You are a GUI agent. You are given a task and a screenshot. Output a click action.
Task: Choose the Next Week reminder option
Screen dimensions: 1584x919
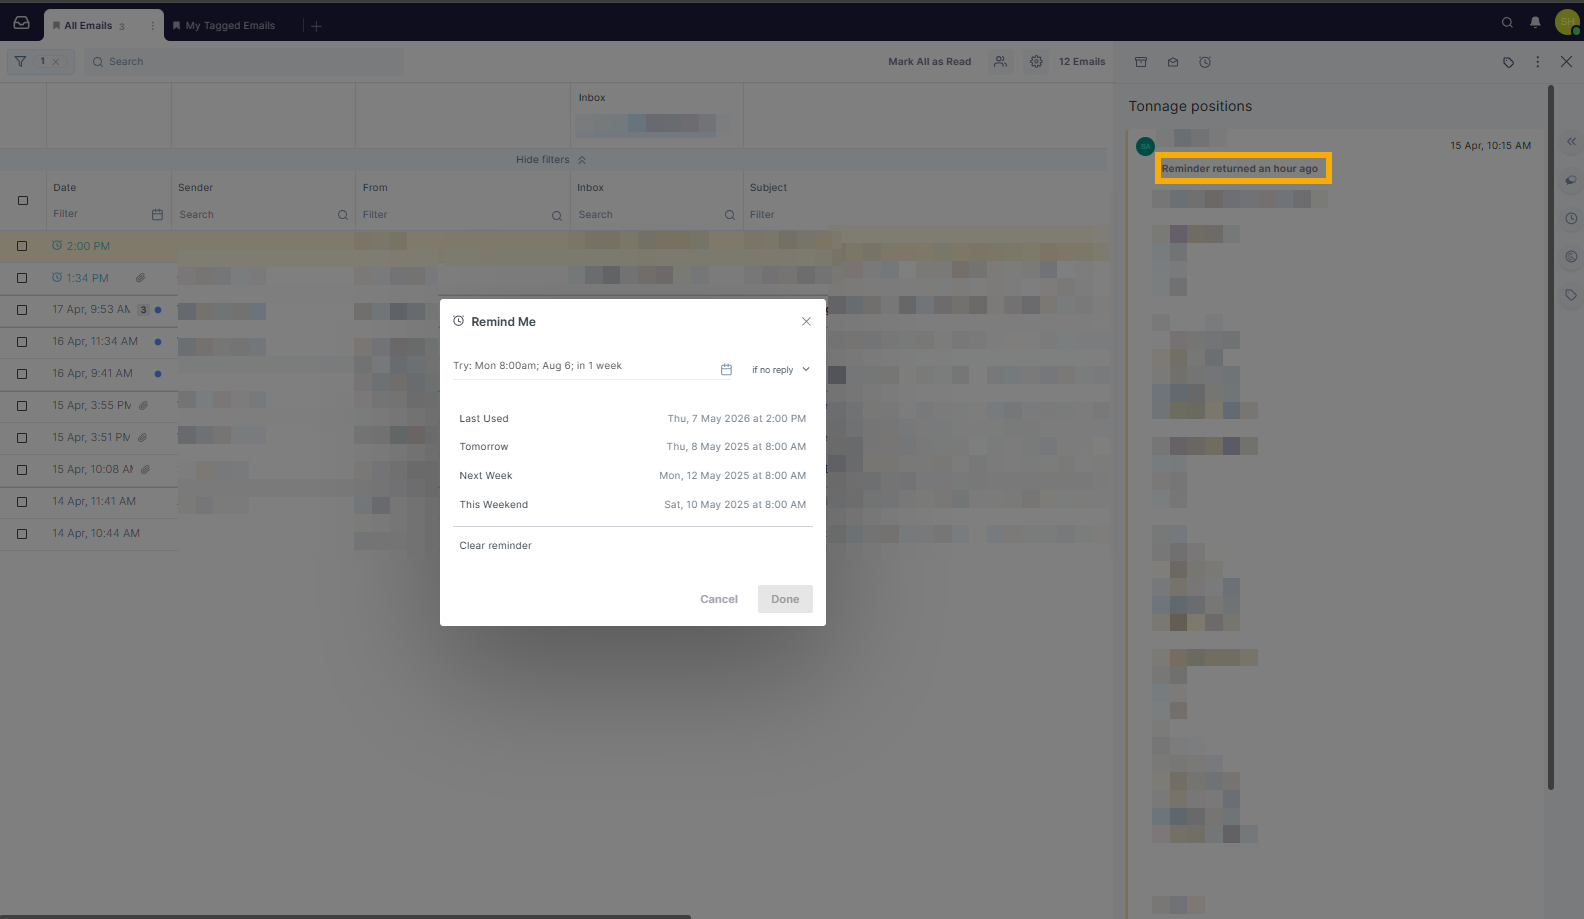[x=632, y=476]
